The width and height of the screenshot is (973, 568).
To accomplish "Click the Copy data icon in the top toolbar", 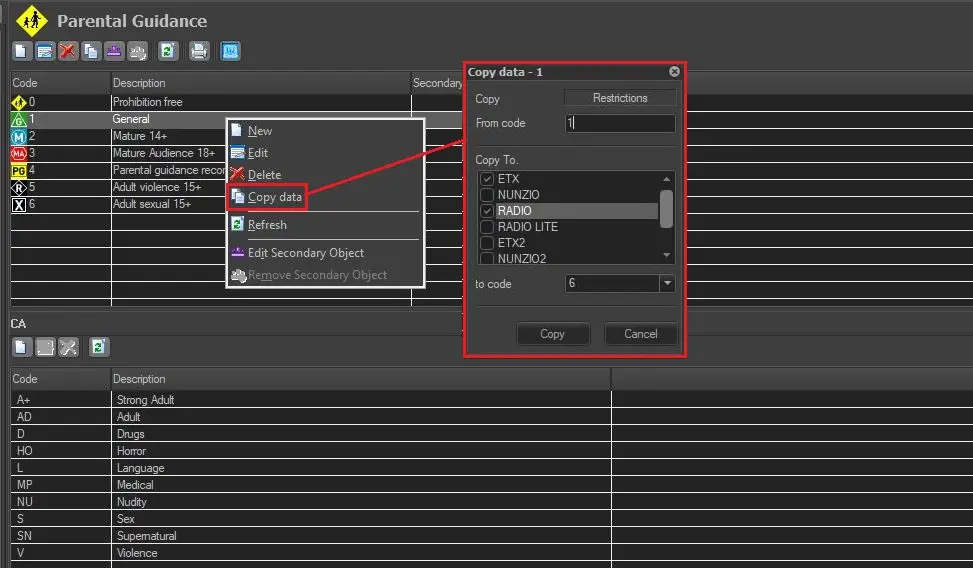I will 91,51.
